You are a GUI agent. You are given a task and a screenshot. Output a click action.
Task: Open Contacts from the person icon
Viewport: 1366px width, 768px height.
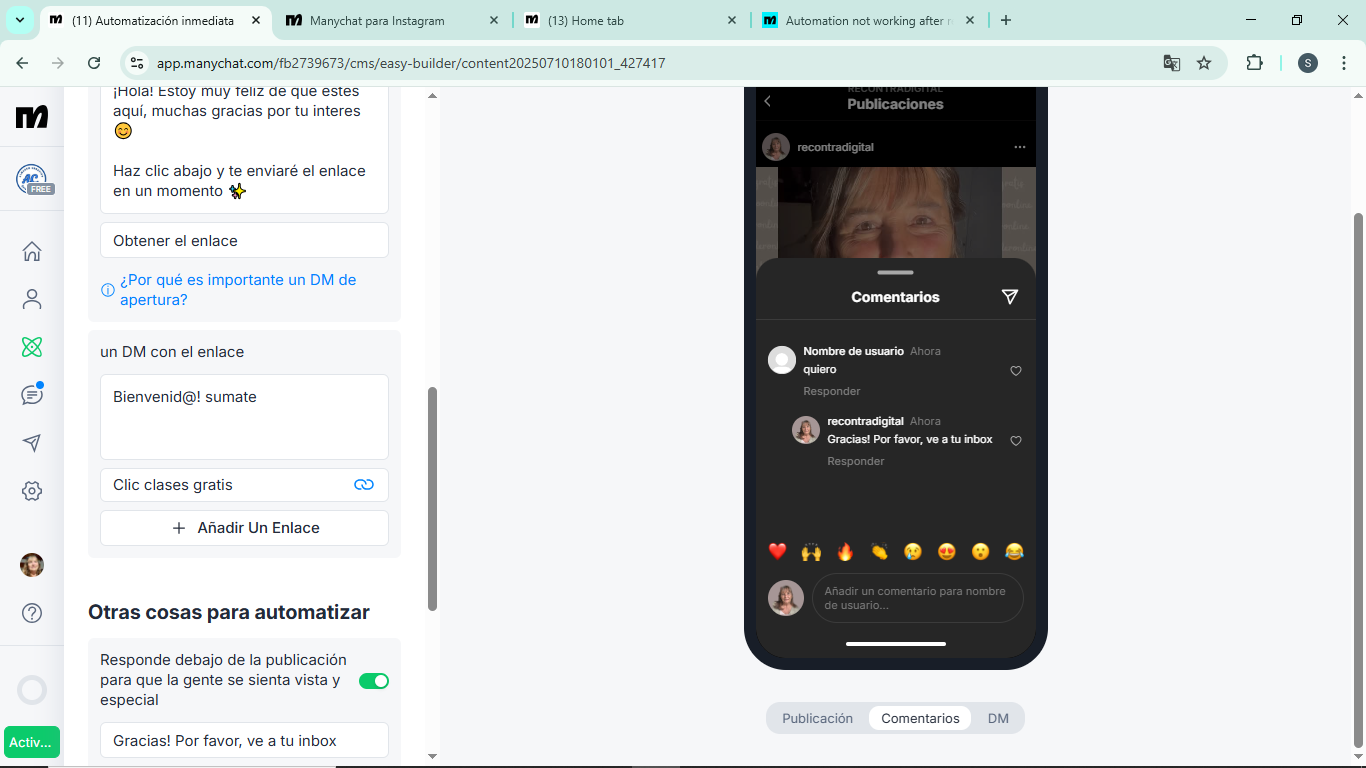click(x=32, y=299)
